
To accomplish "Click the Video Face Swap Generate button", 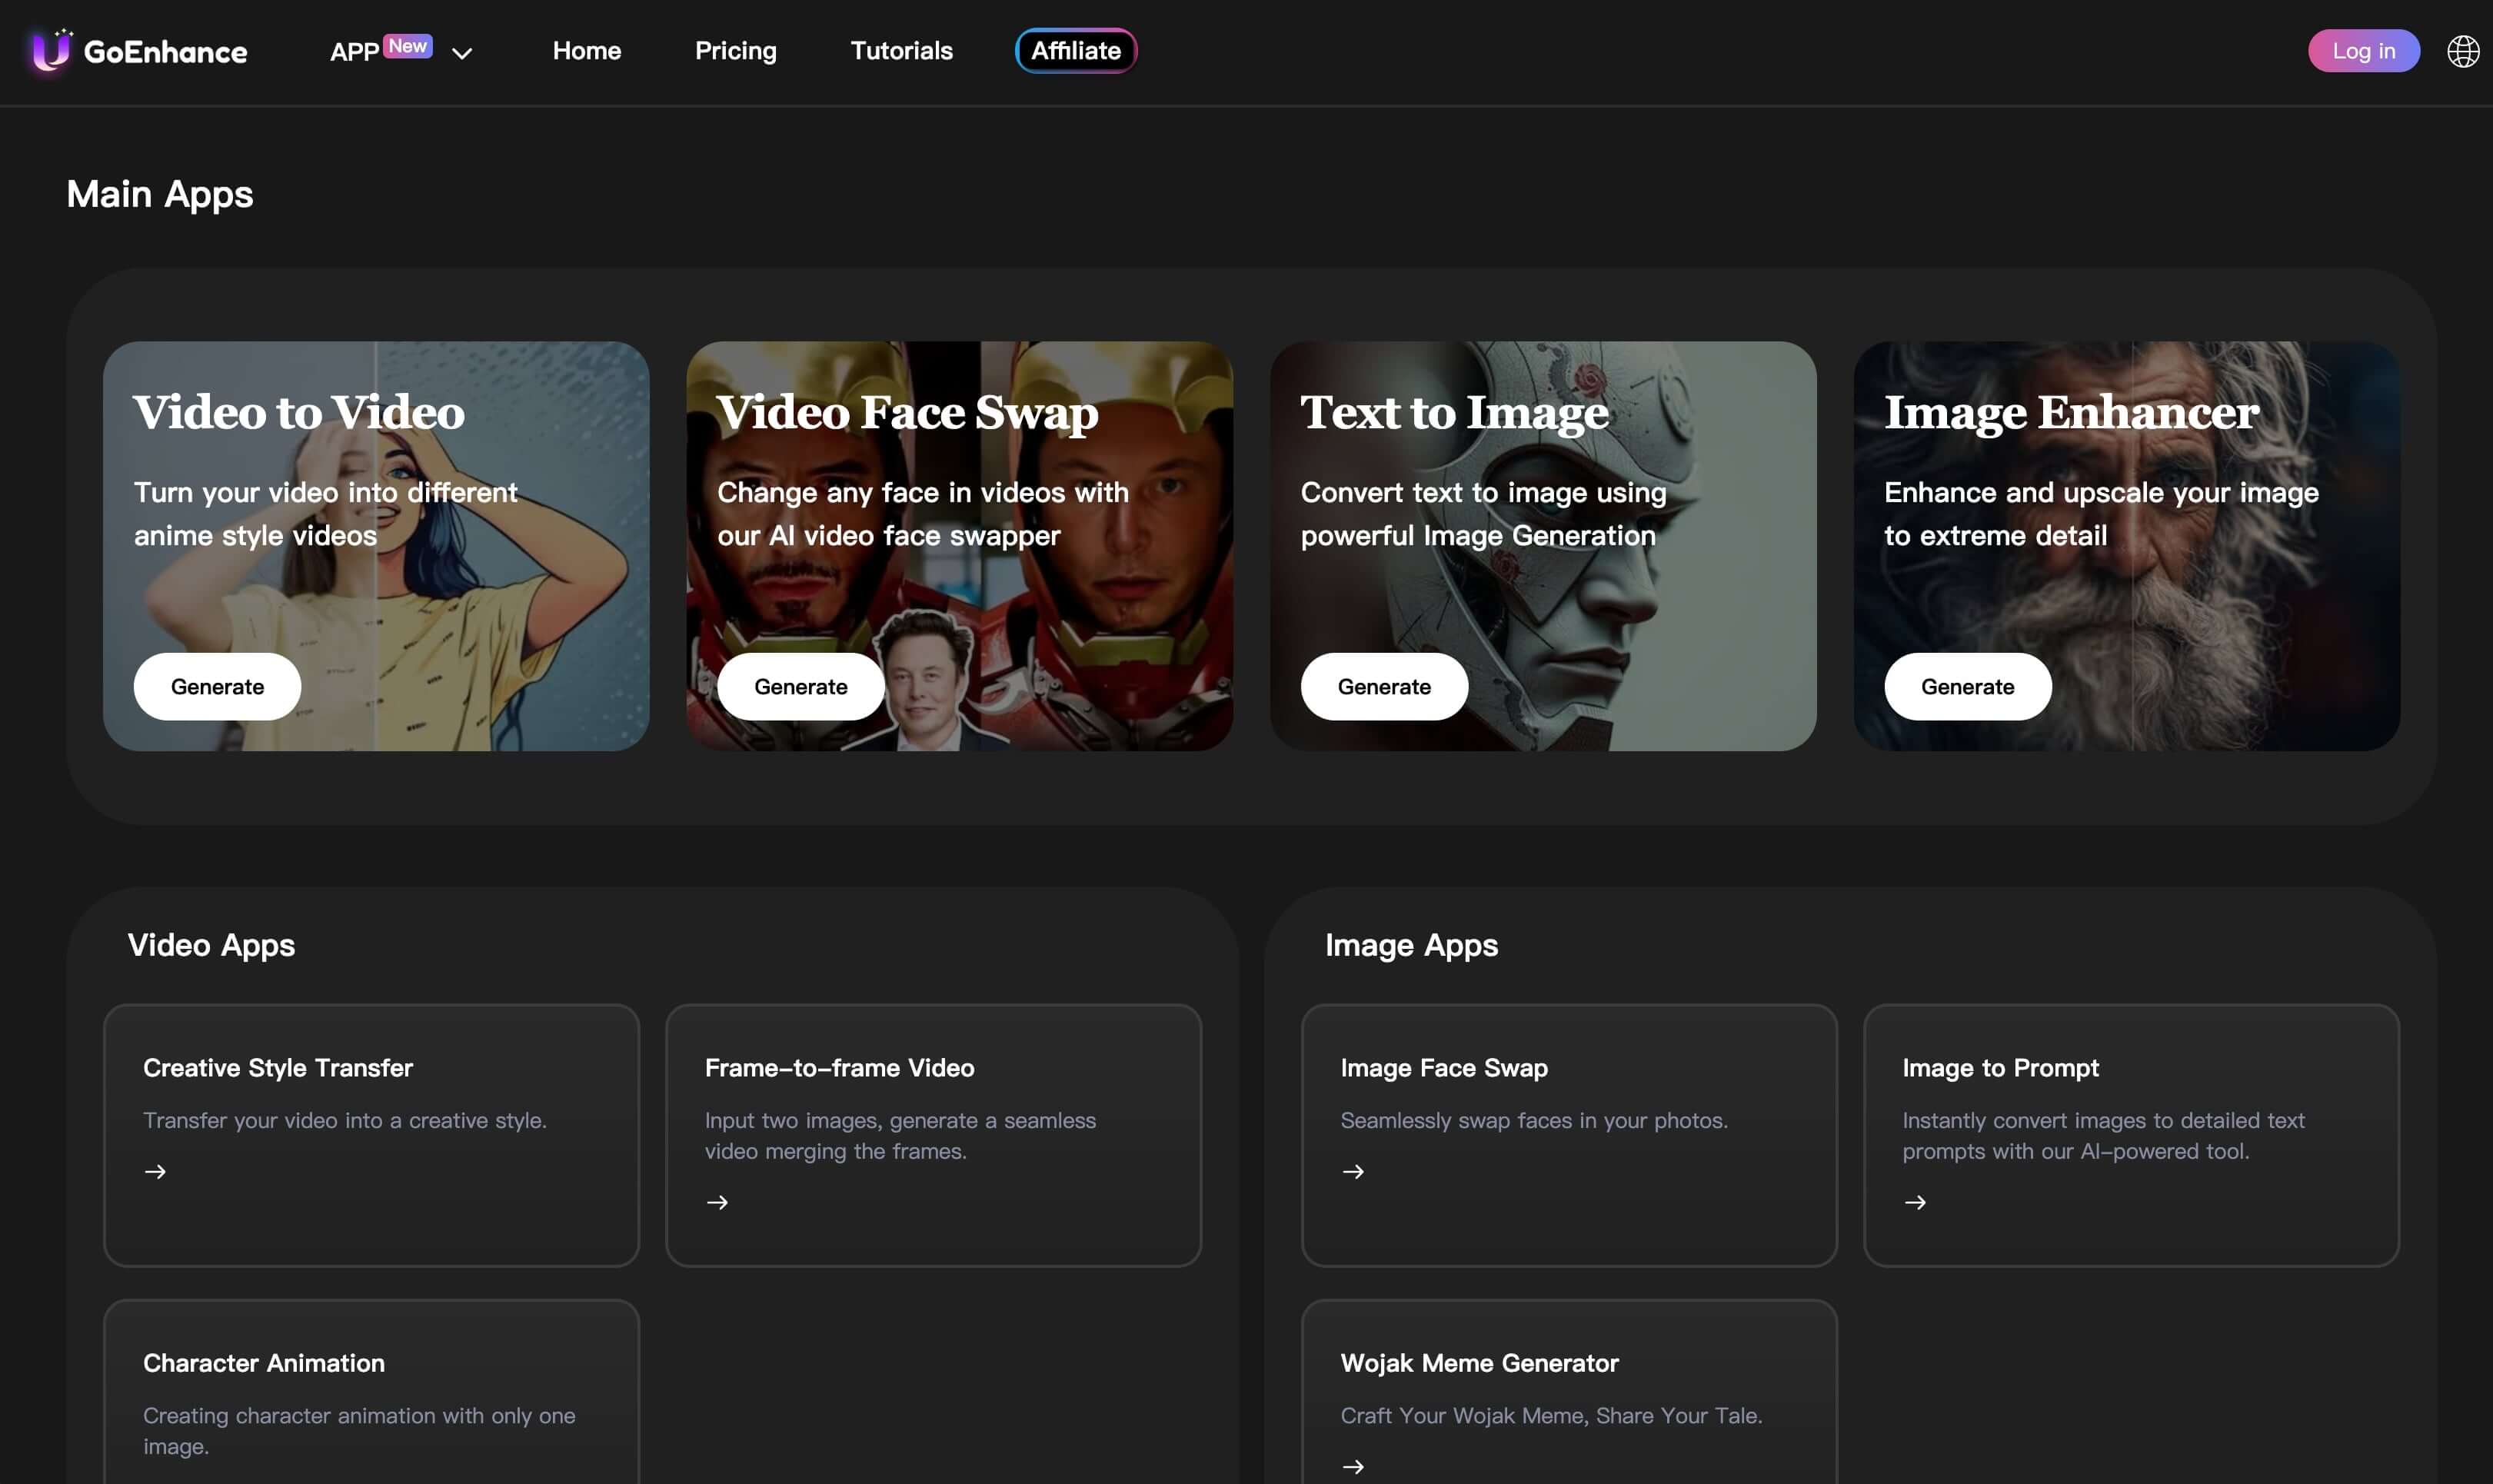I will click(x=799, y=685).
